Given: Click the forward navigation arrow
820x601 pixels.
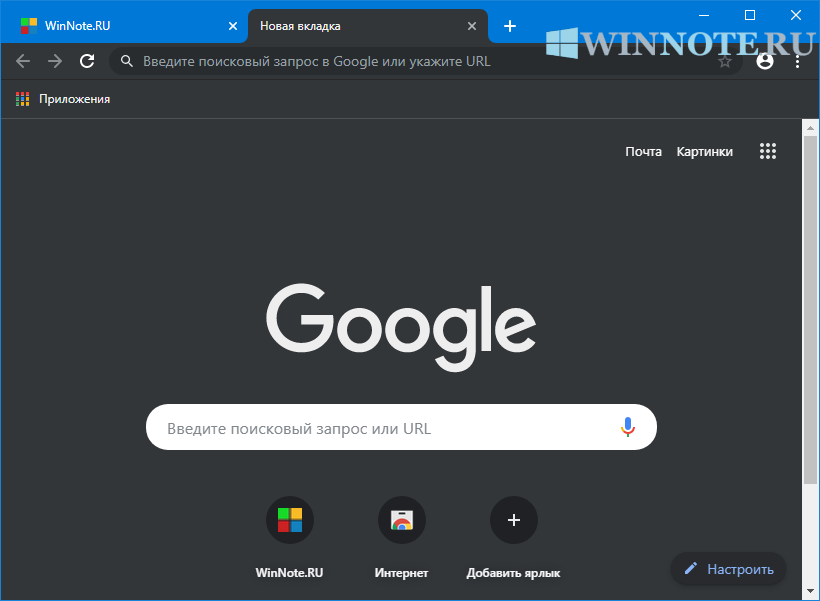Looking at the screenshot, I should tap(55, 61).
